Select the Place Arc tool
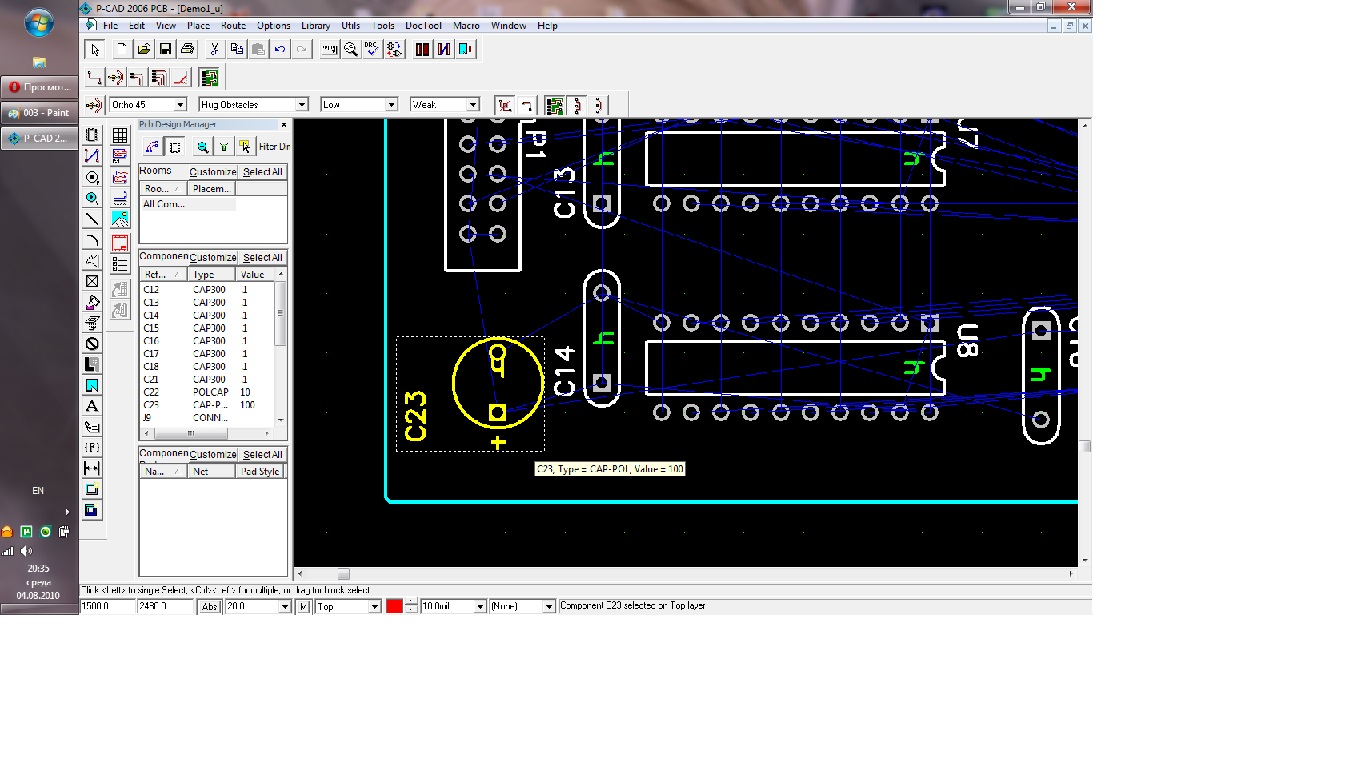1366x768 pixels. [x=92, y=240]
